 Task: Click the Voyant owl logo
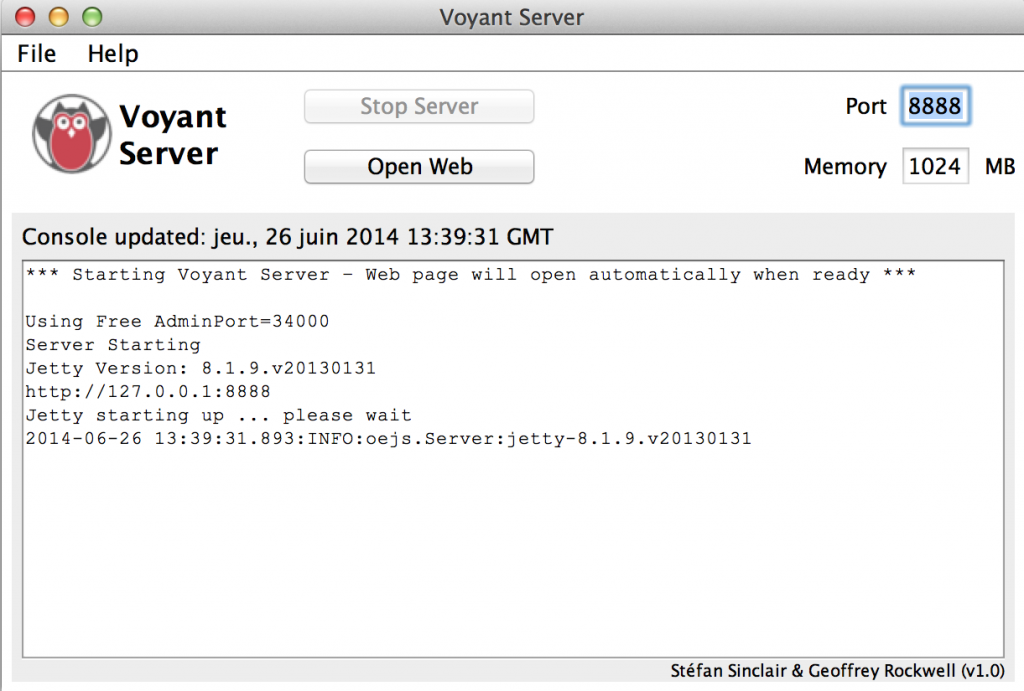[x=71, y=134]
